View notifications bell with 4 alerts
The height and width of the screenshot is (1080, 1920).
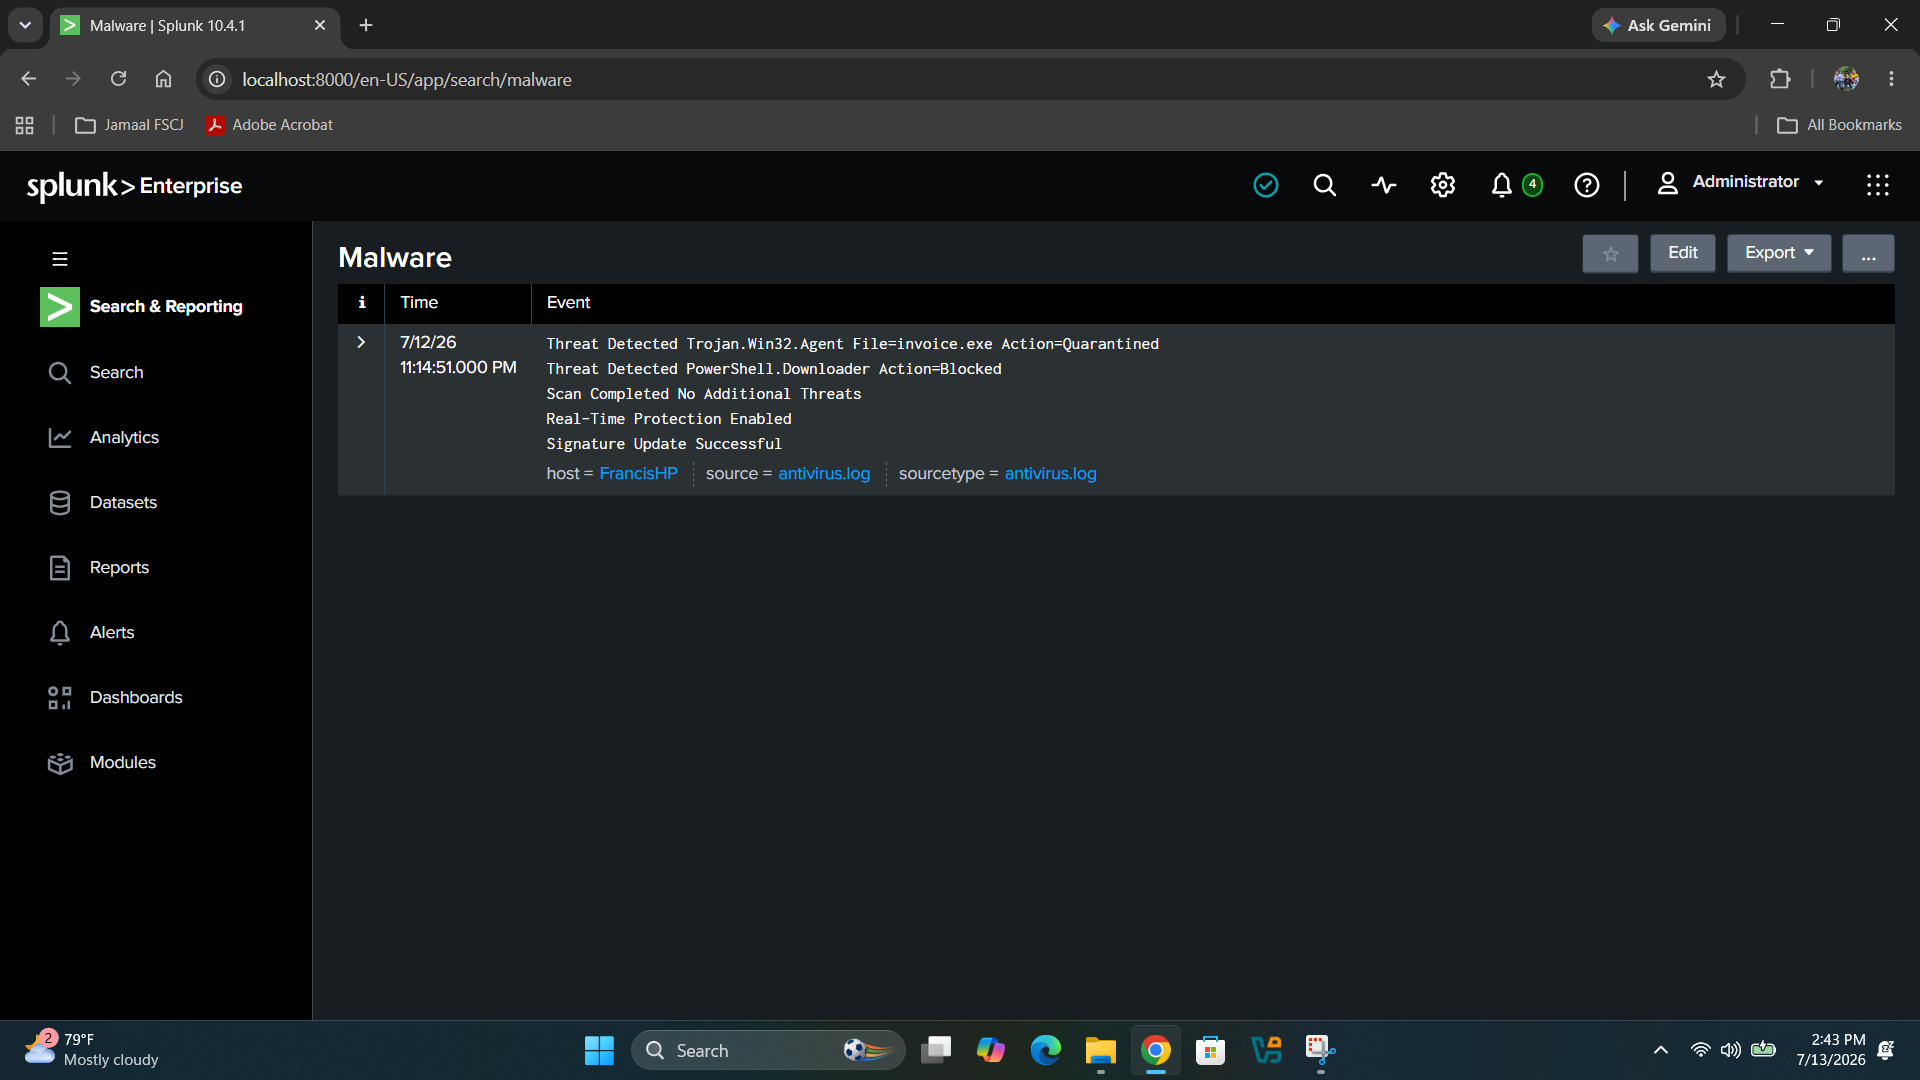click(x=1516, y=185)
